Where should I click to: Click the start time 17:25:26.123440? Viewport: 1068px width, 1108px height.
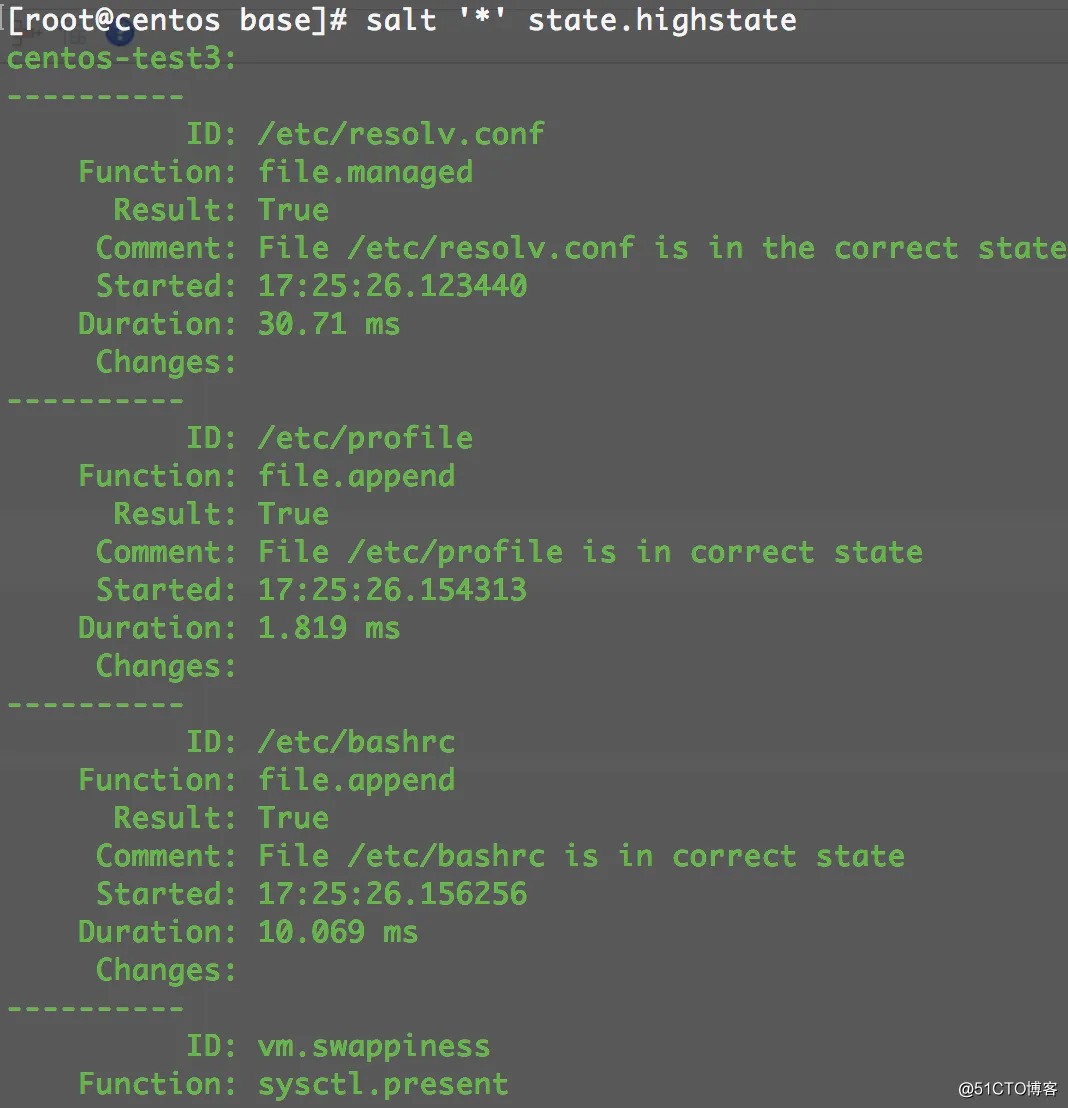click(x=392, y=286)
